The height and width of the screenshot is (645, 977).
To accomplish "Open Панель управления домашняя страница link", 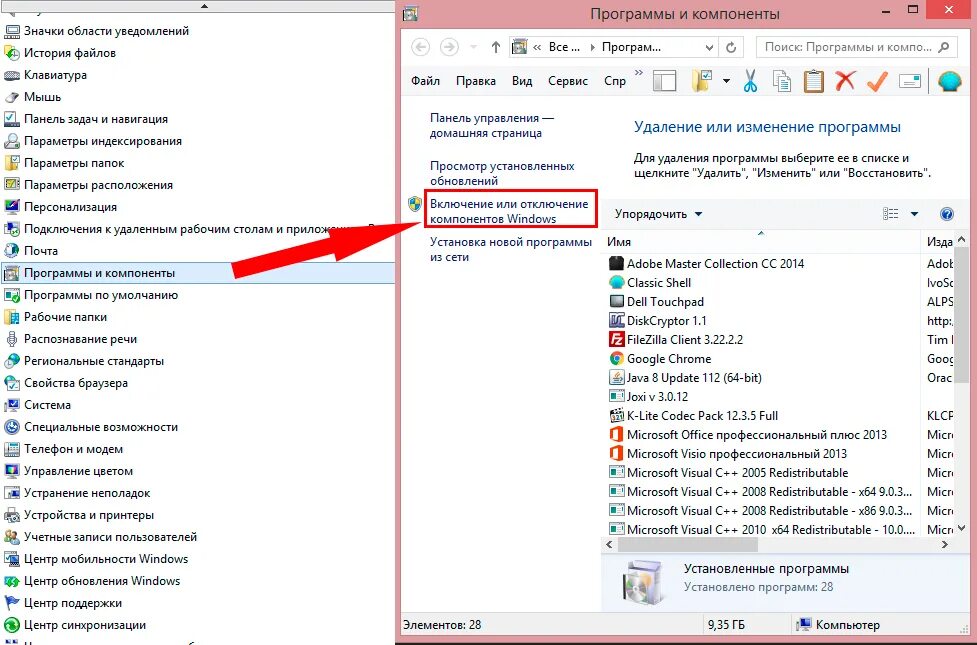I will (492, 125).
